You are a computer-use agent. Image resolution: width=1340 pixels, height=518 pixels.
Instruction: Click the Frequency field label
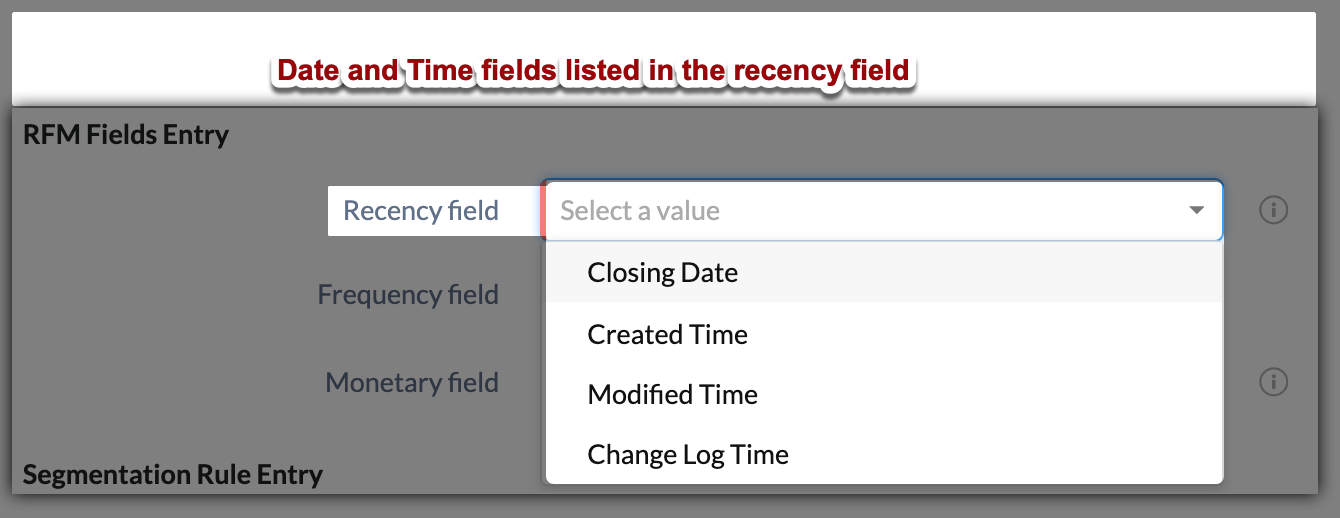(x=408, y=295)
